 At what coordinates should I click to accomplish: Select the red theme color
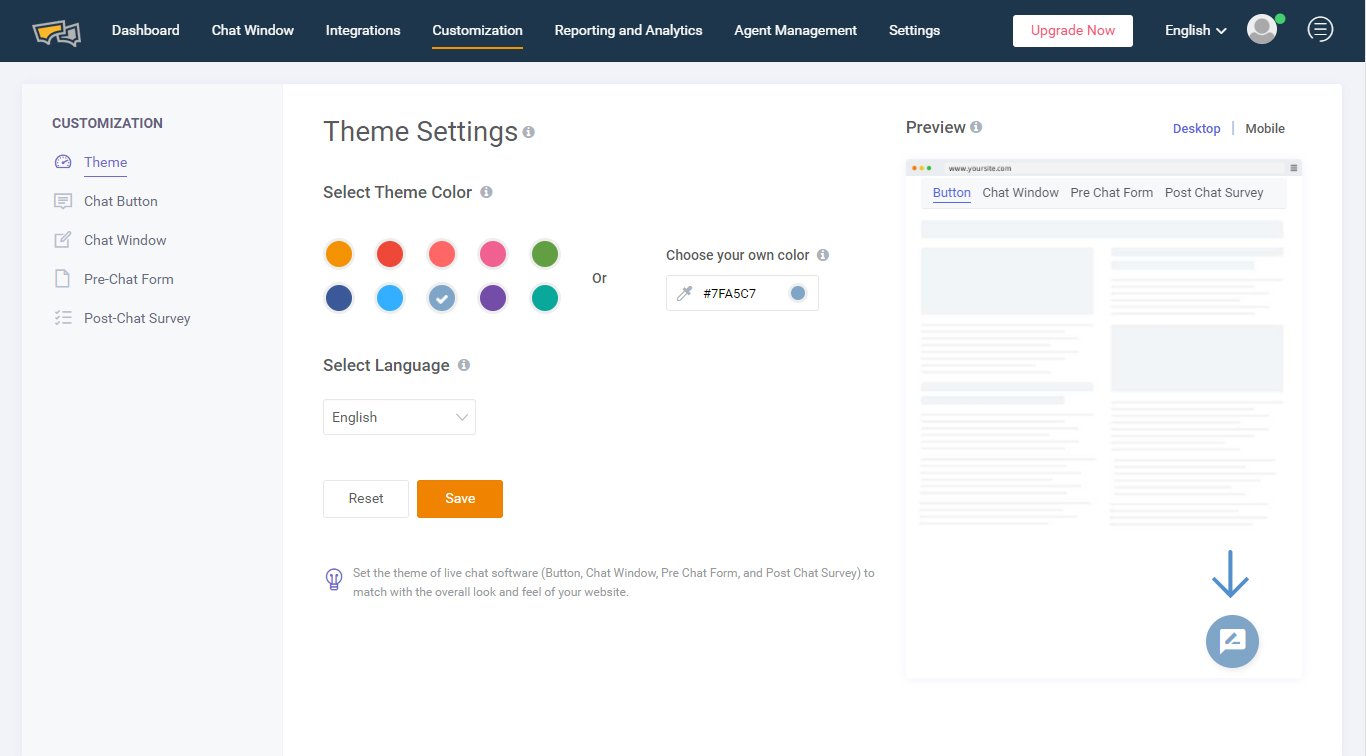tap(390, 254)
